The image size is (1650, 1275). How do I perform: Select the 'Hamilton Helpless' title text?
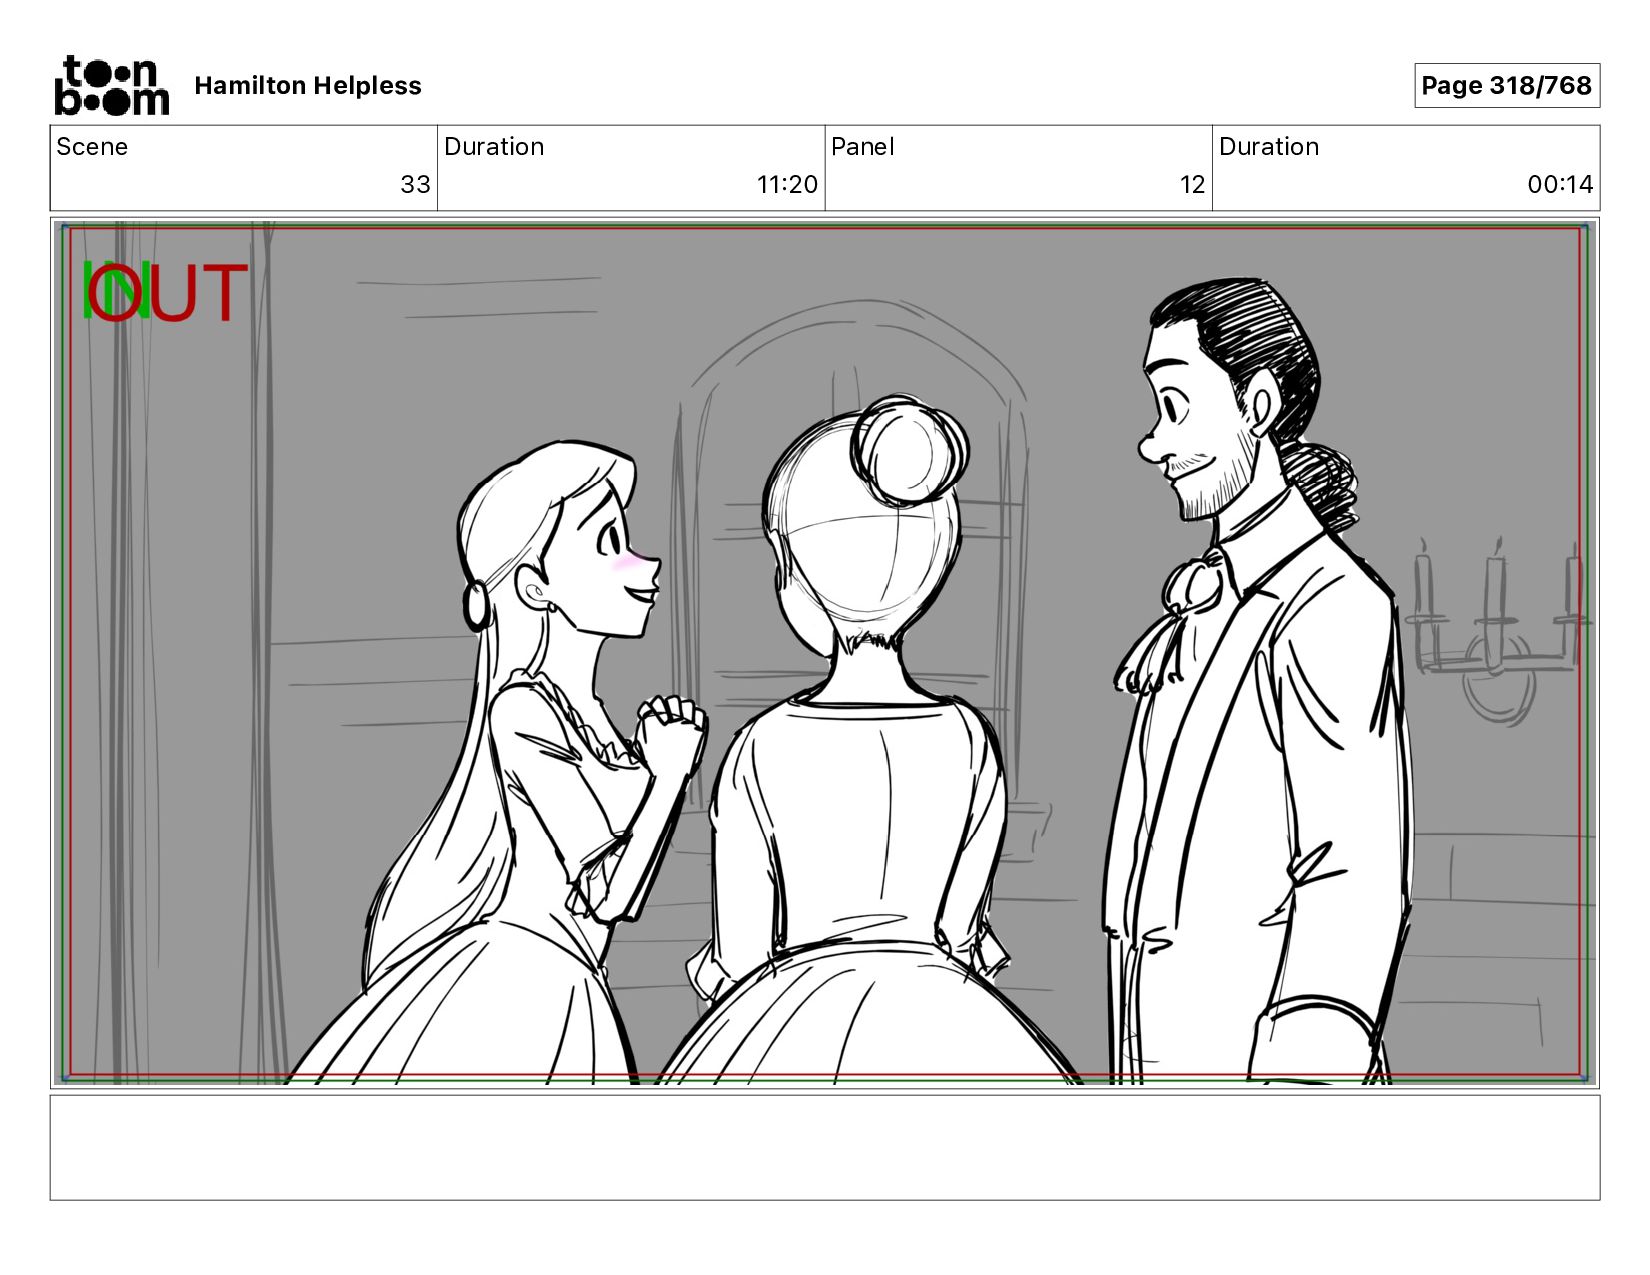click(x=308, y=86)
